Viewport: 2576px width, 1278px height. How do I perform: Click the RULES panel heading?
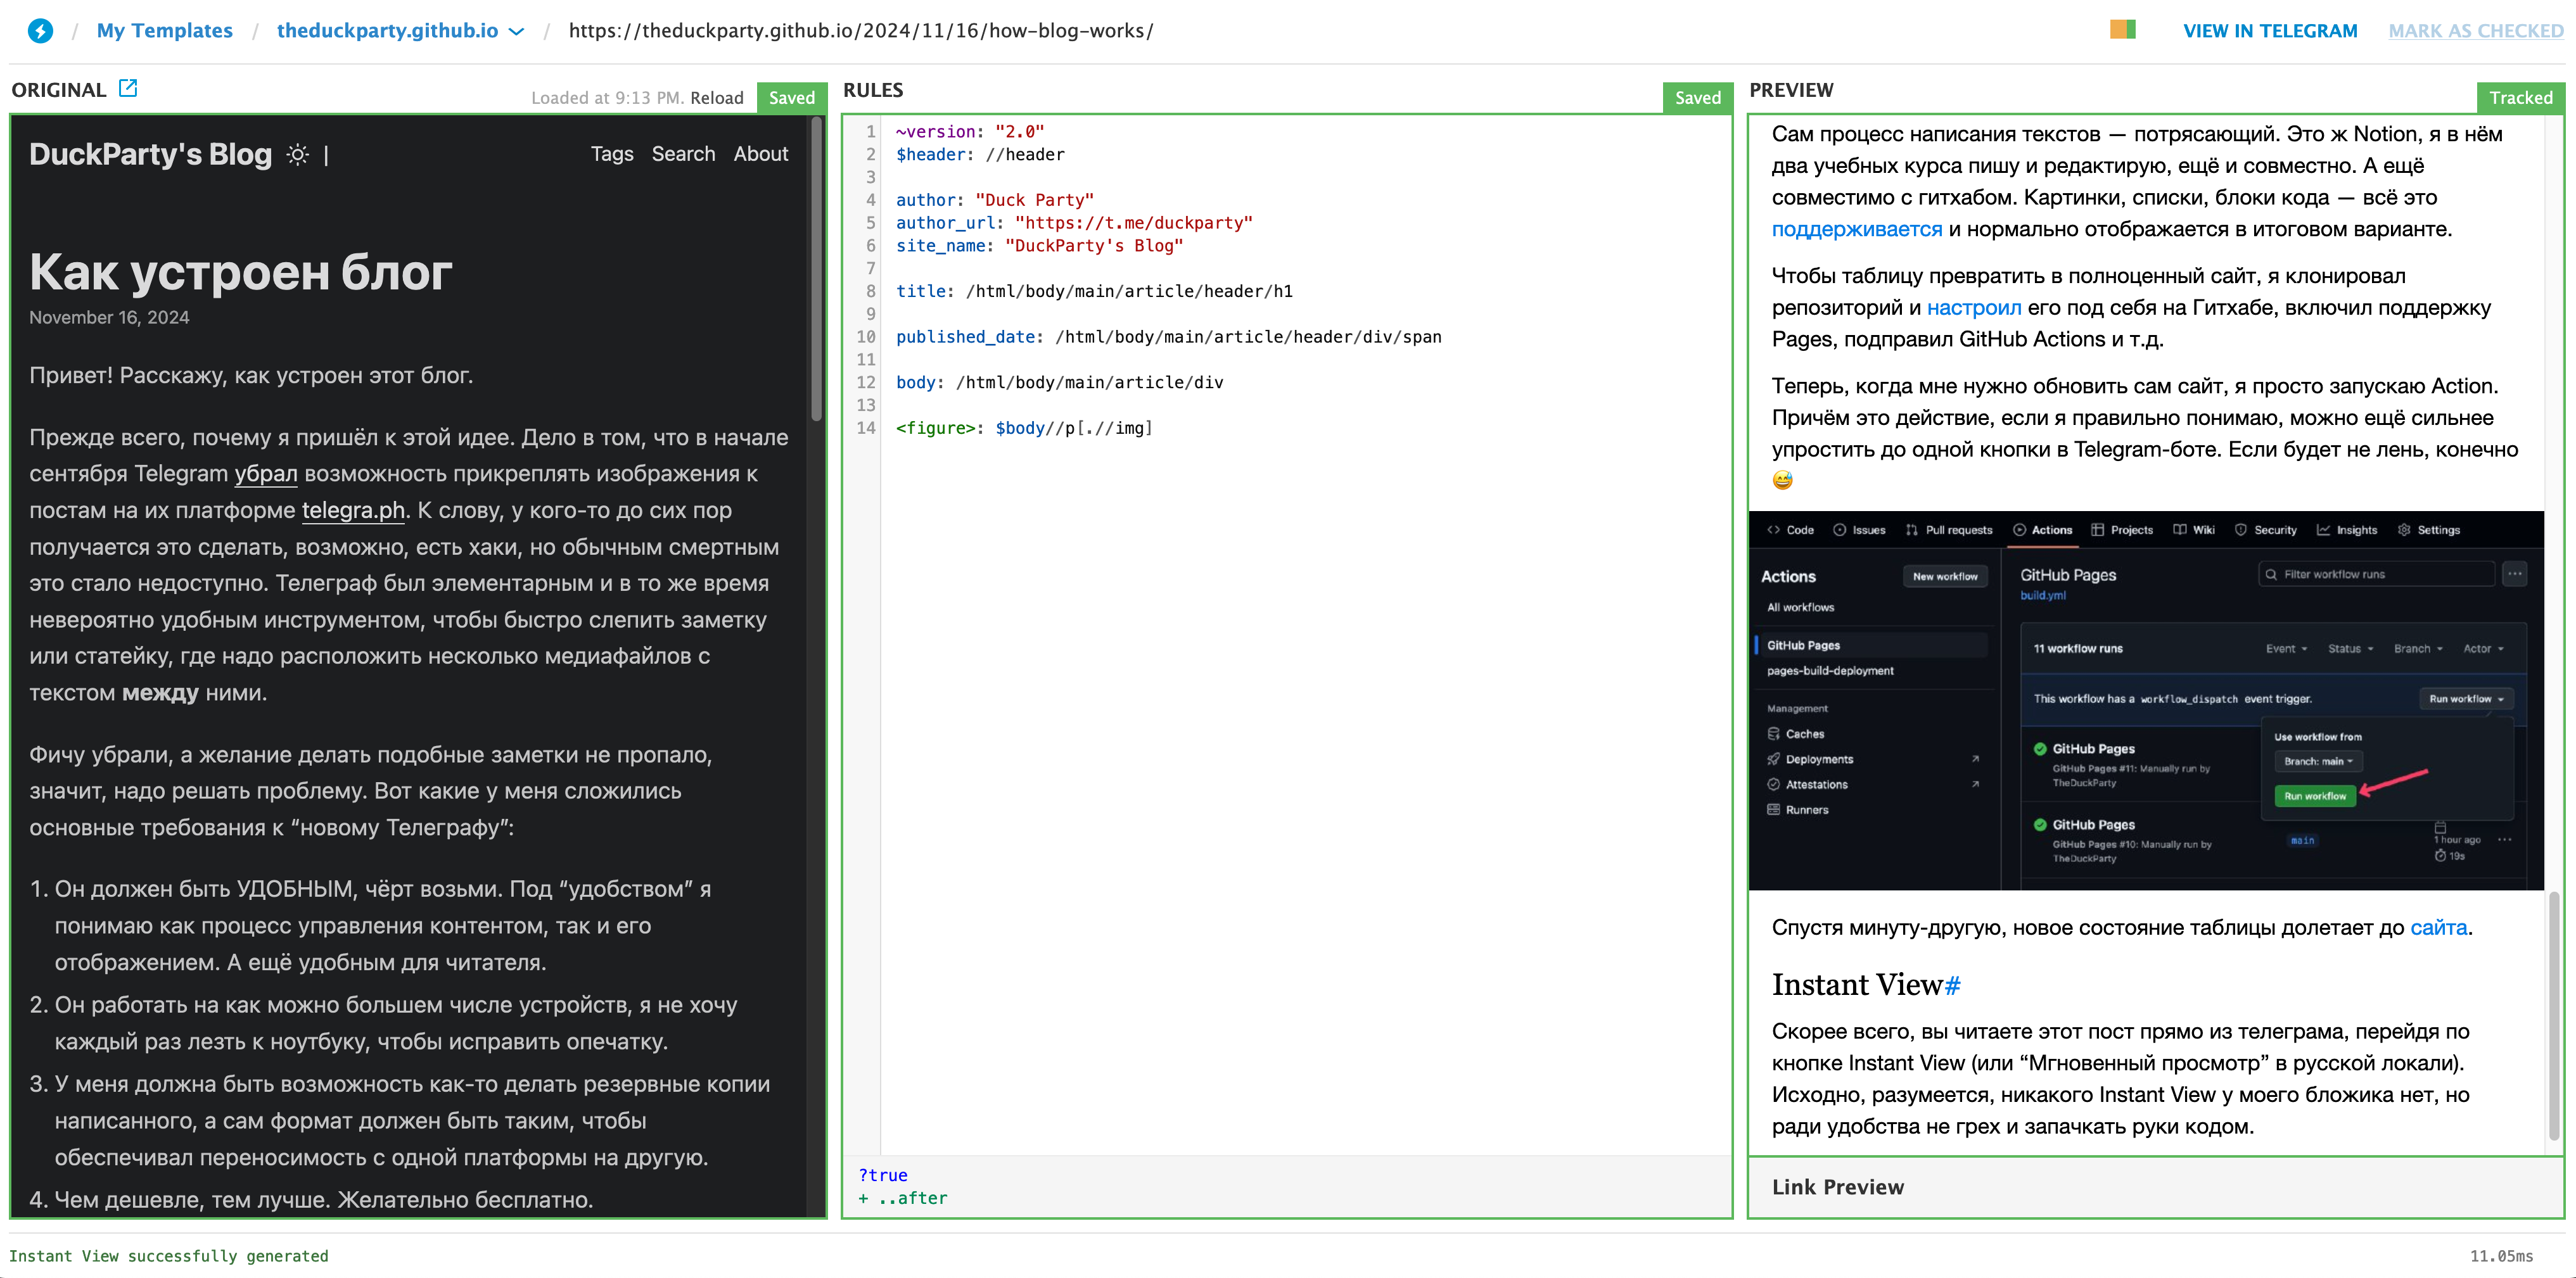(x=872, y=90)
